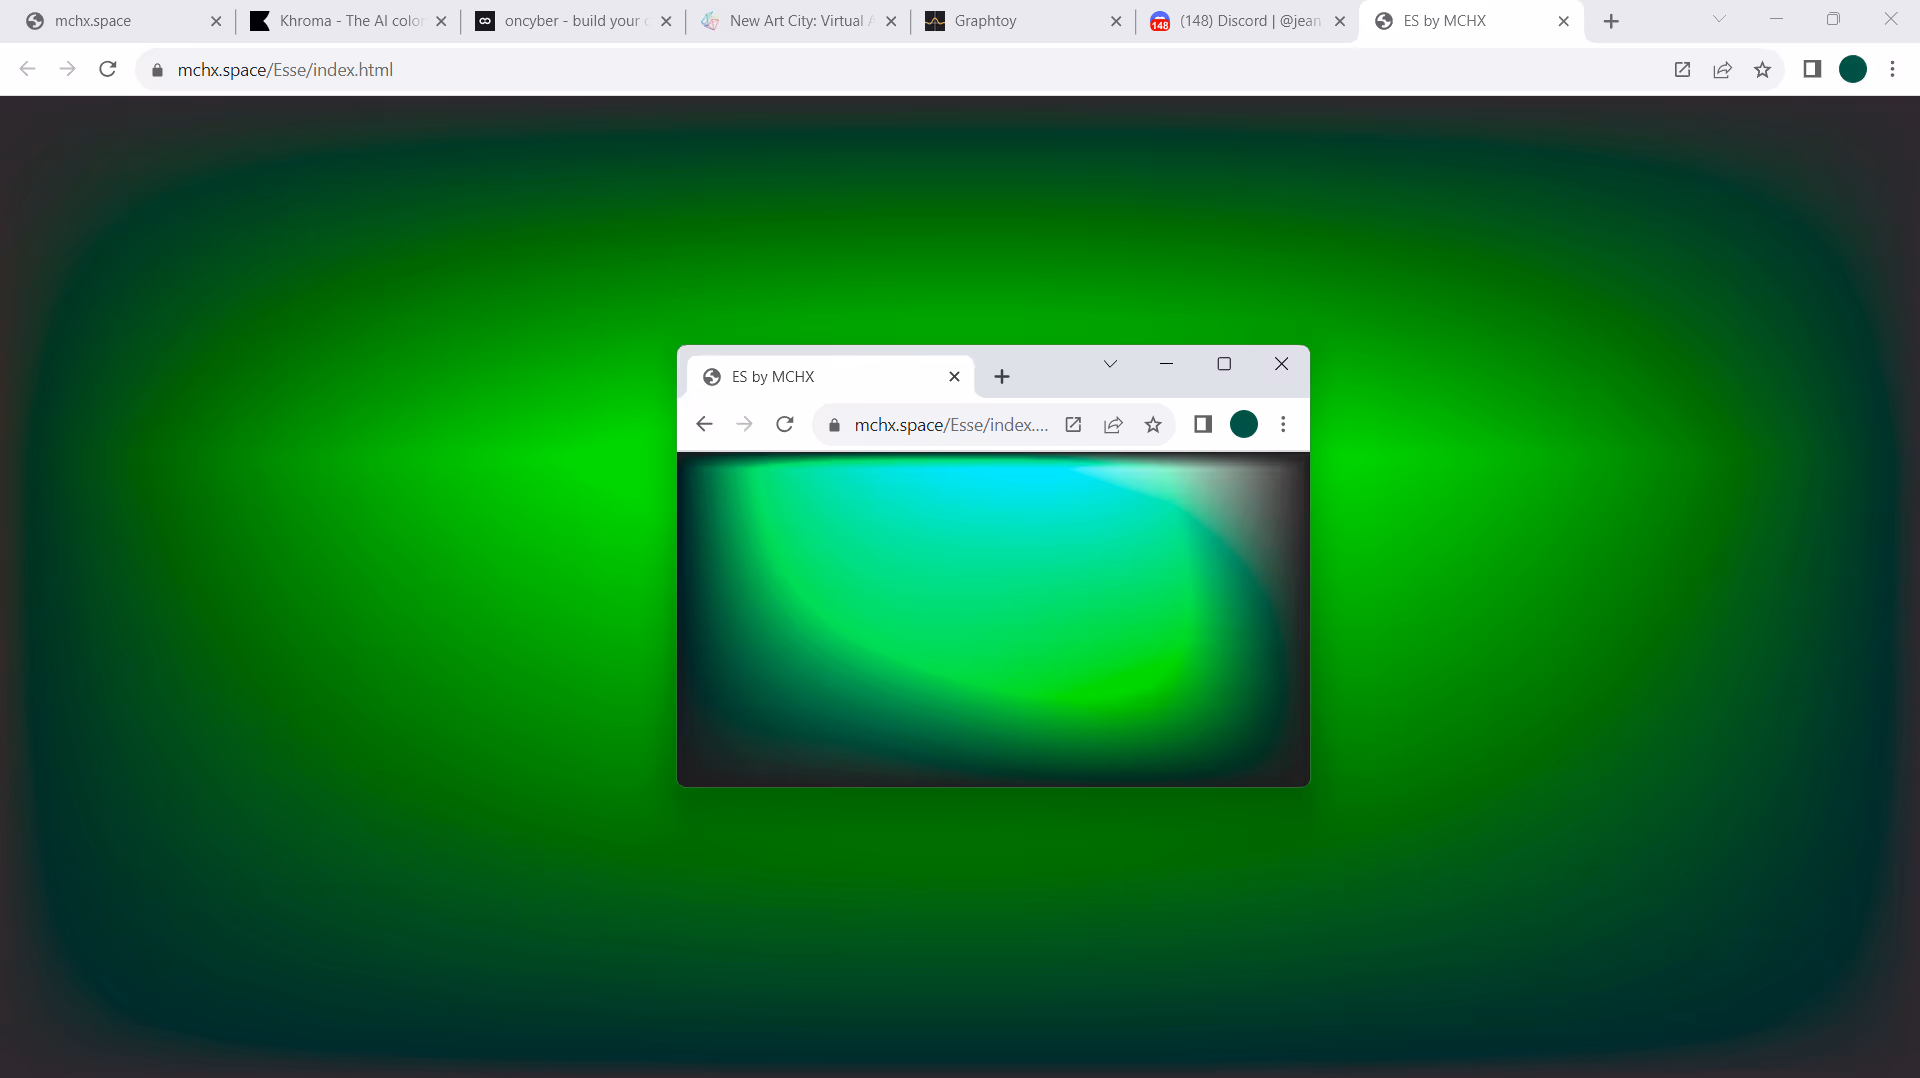Click the green profile avatar in the popup window
The height and width of the screenshot is (1078, 1920).
coord(1243,425)
